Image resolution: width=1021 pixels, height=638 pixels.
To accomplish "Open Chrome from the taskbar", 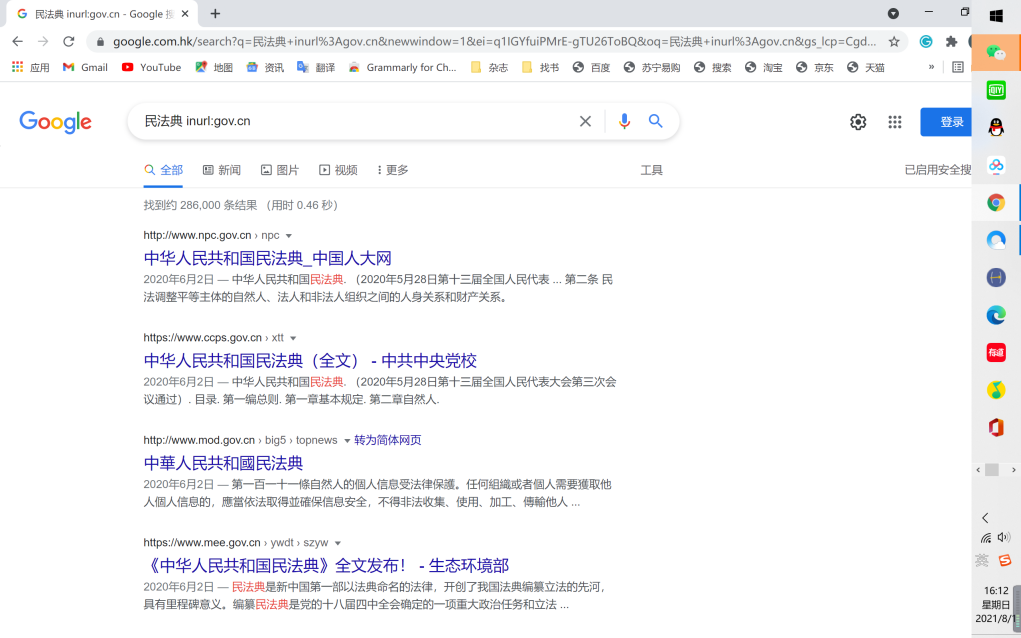I will tap(996, 202).
